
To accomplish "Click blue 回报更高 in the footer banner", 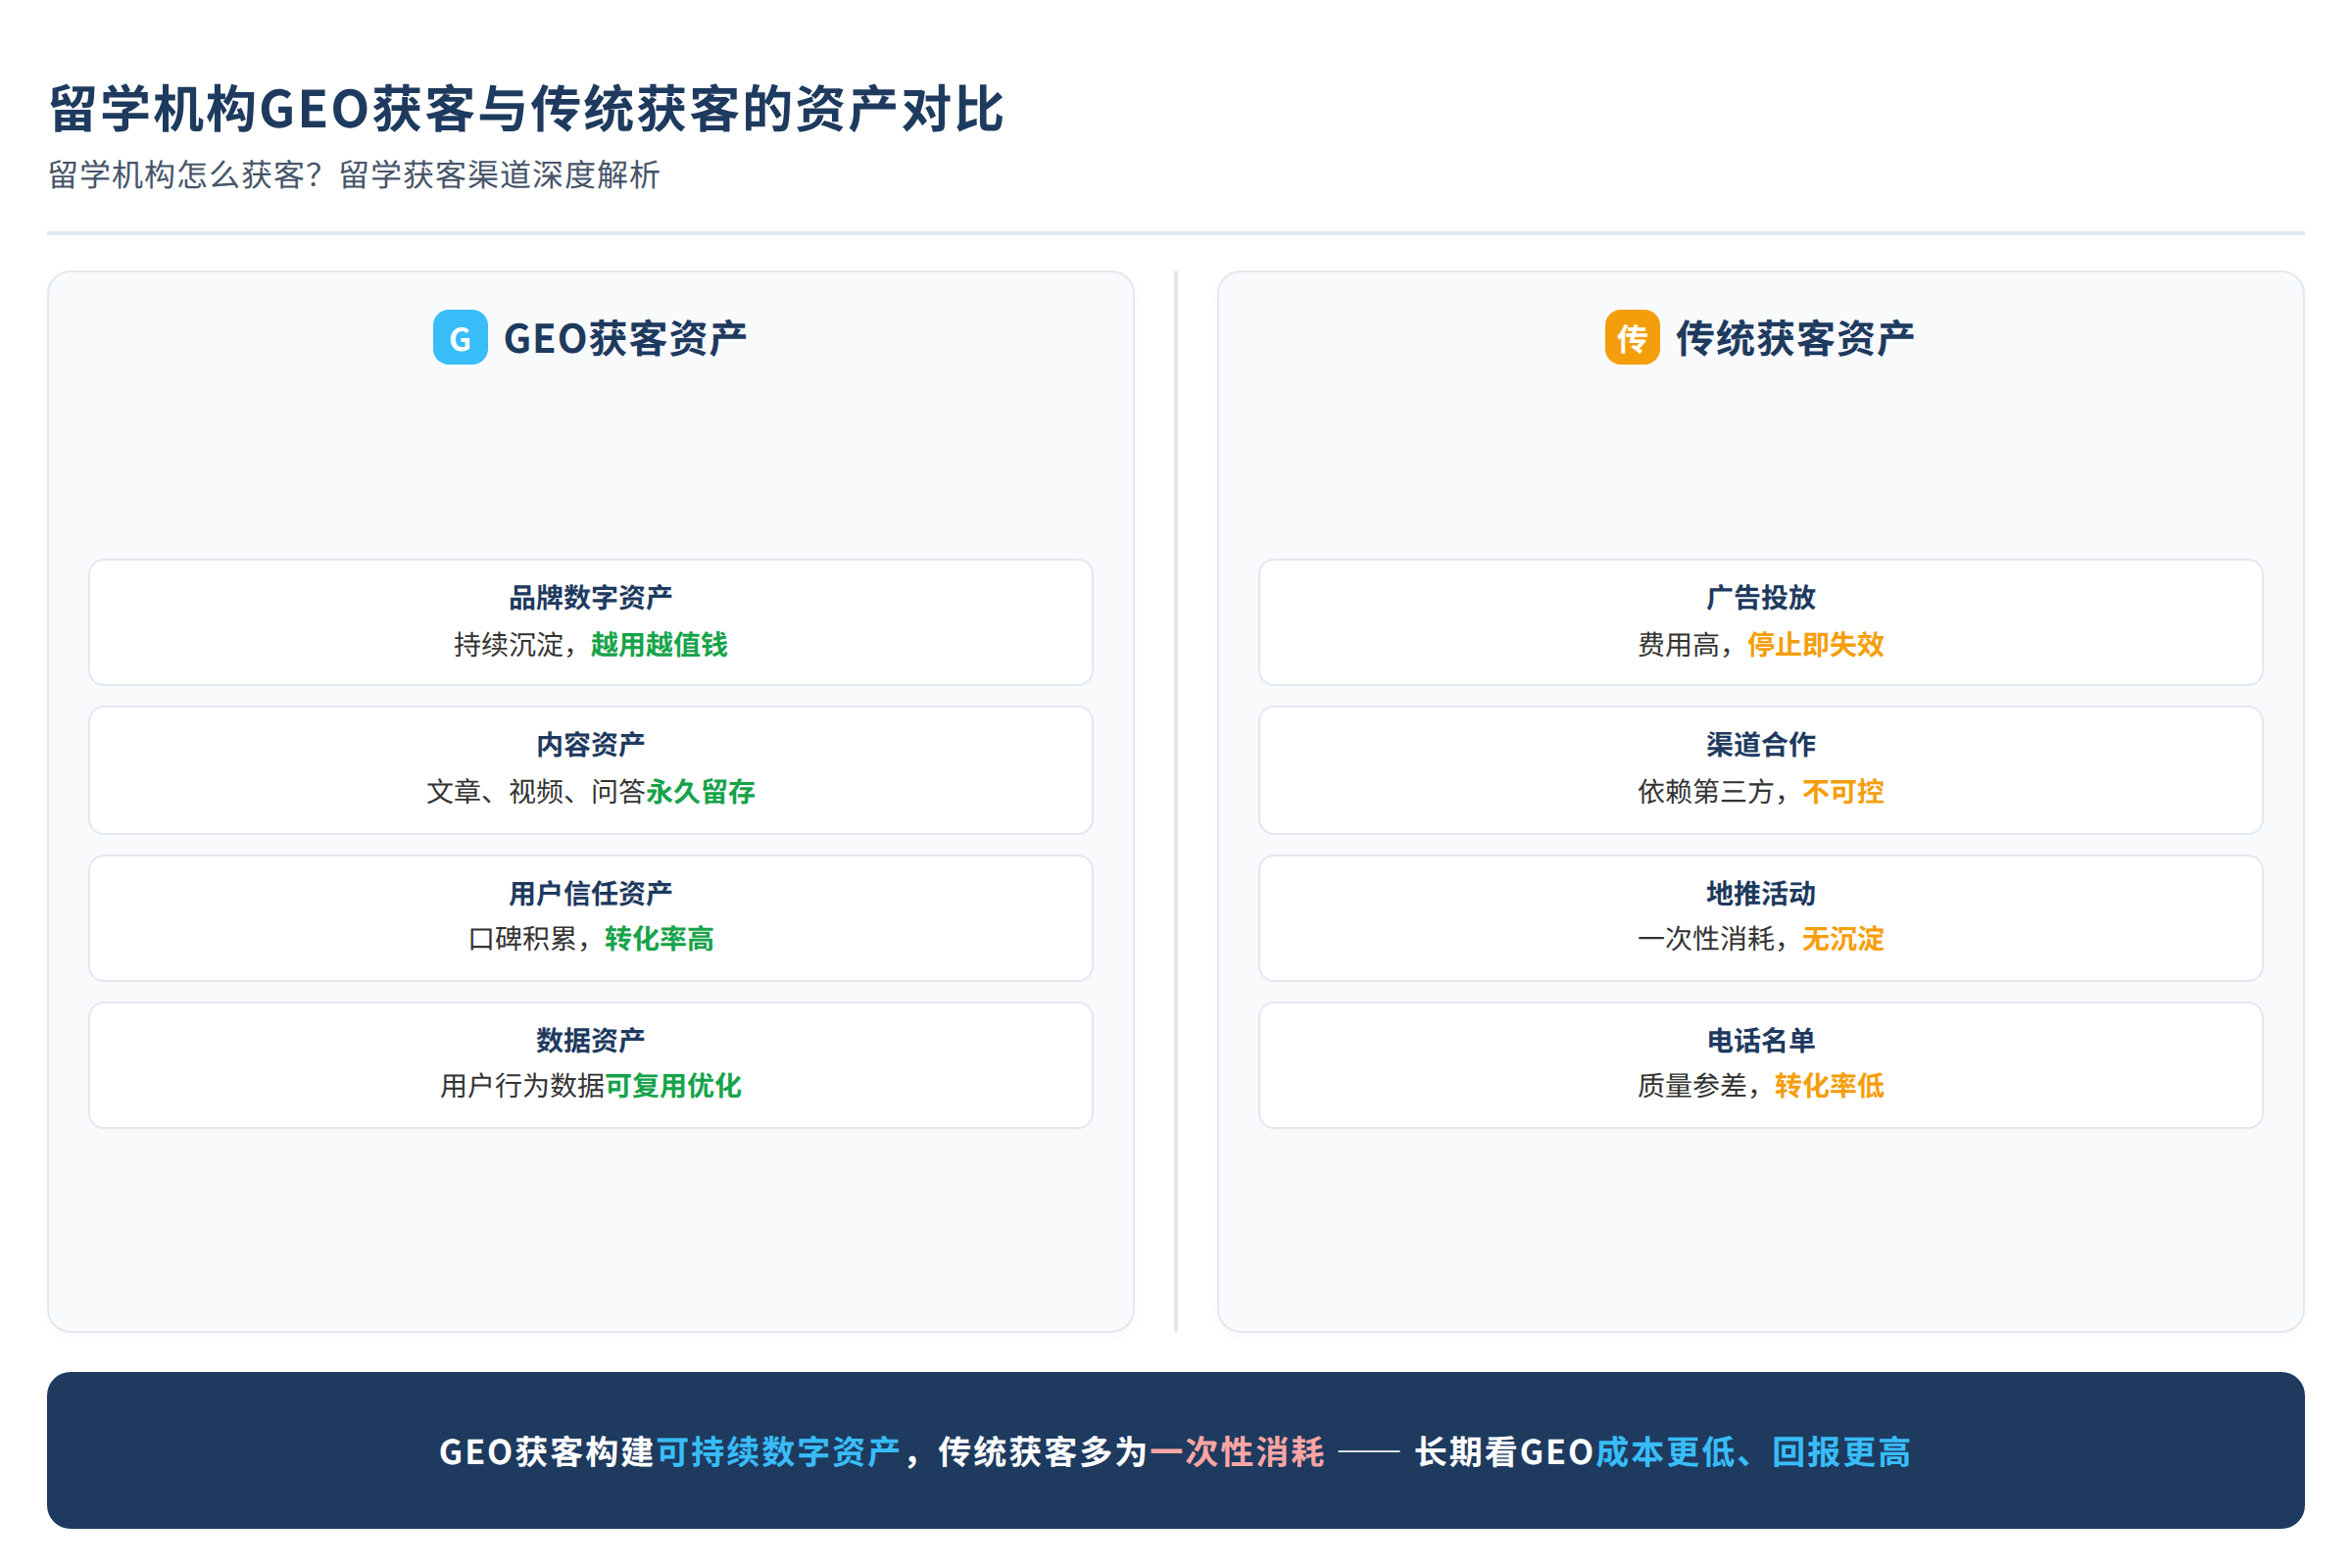I will tap(1841, 1452).
